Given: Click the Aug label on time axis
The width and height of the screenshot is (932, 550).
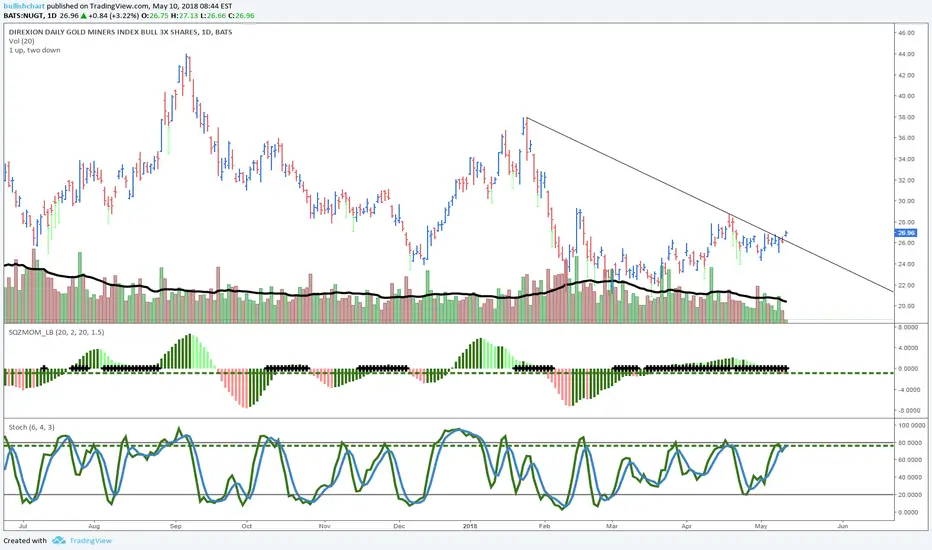Looking at the screenshot, I should (93, 526).
